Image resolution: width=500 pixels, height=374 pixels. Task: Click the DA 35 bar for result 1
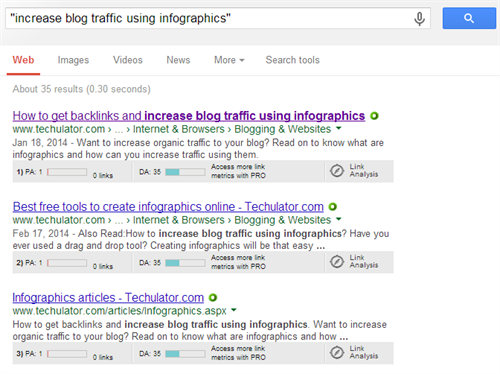click(x=185, y=172)
